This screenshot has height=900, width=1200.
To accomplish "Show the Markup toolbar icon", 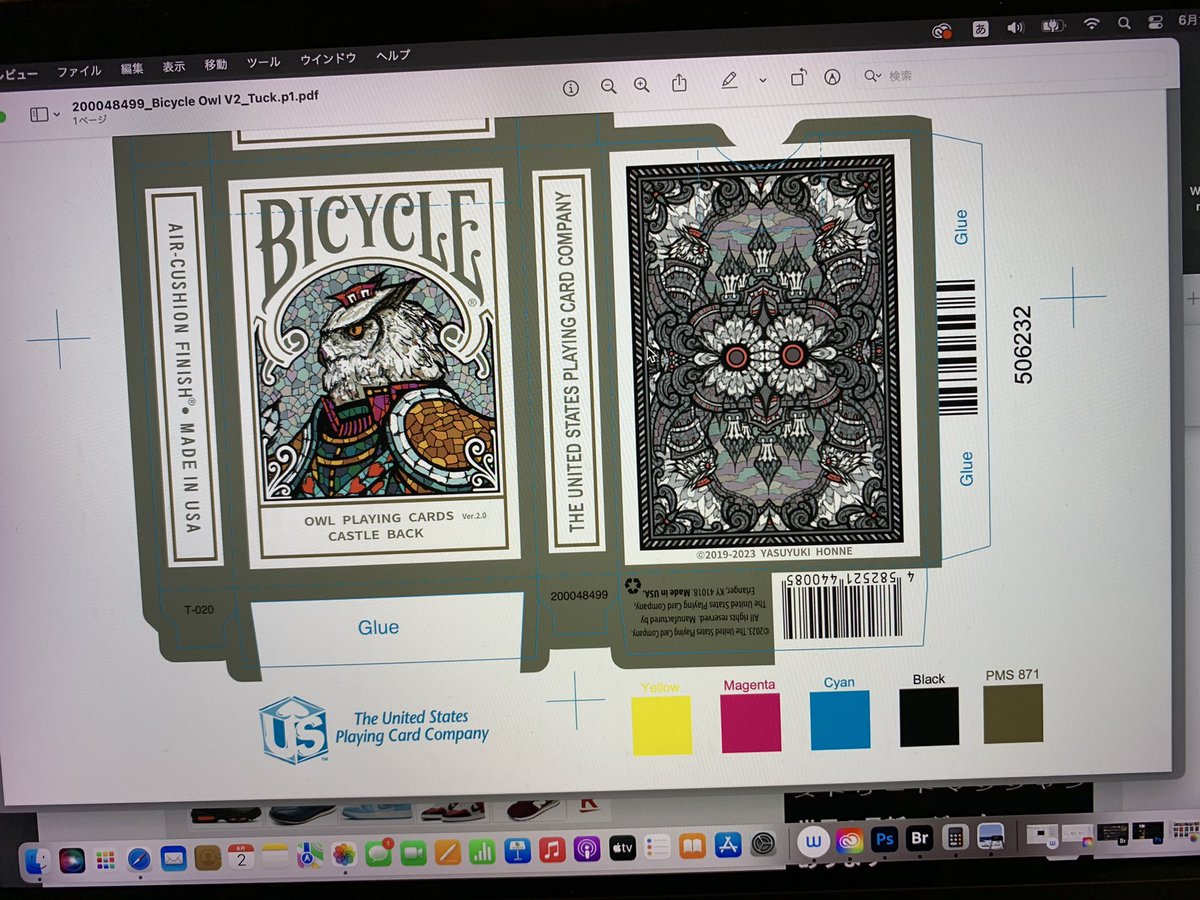I will click(x=832, y=77).
